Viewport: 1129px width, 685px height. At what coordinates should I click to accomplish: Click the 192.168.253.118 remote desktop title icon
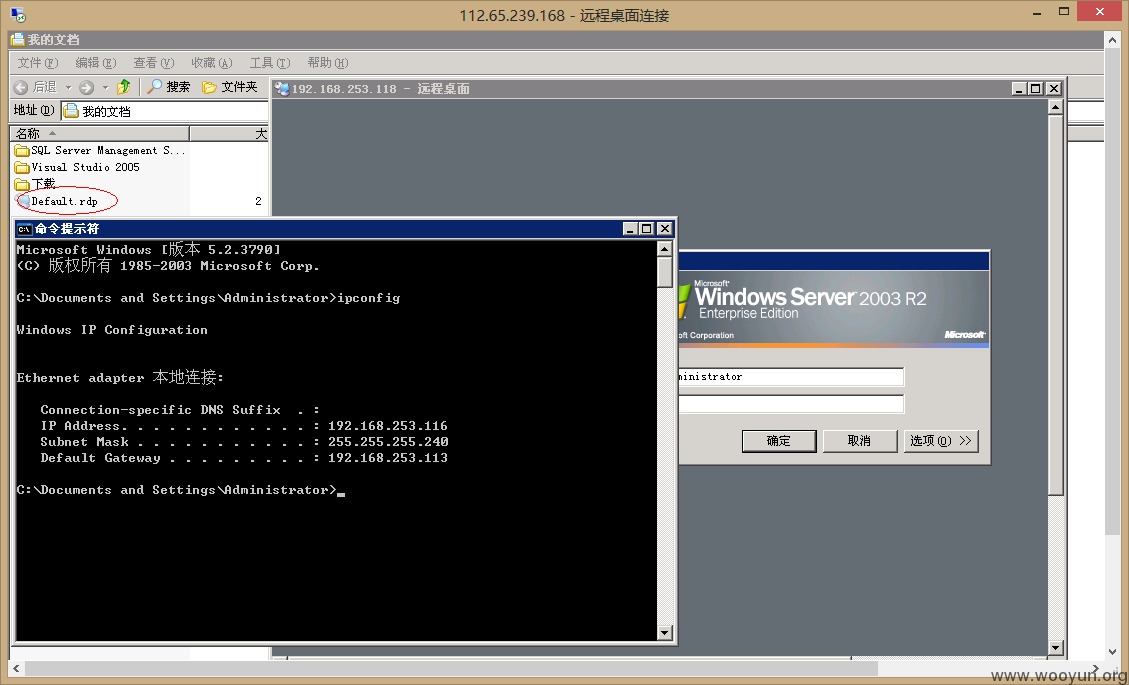(x=282, y=89)
